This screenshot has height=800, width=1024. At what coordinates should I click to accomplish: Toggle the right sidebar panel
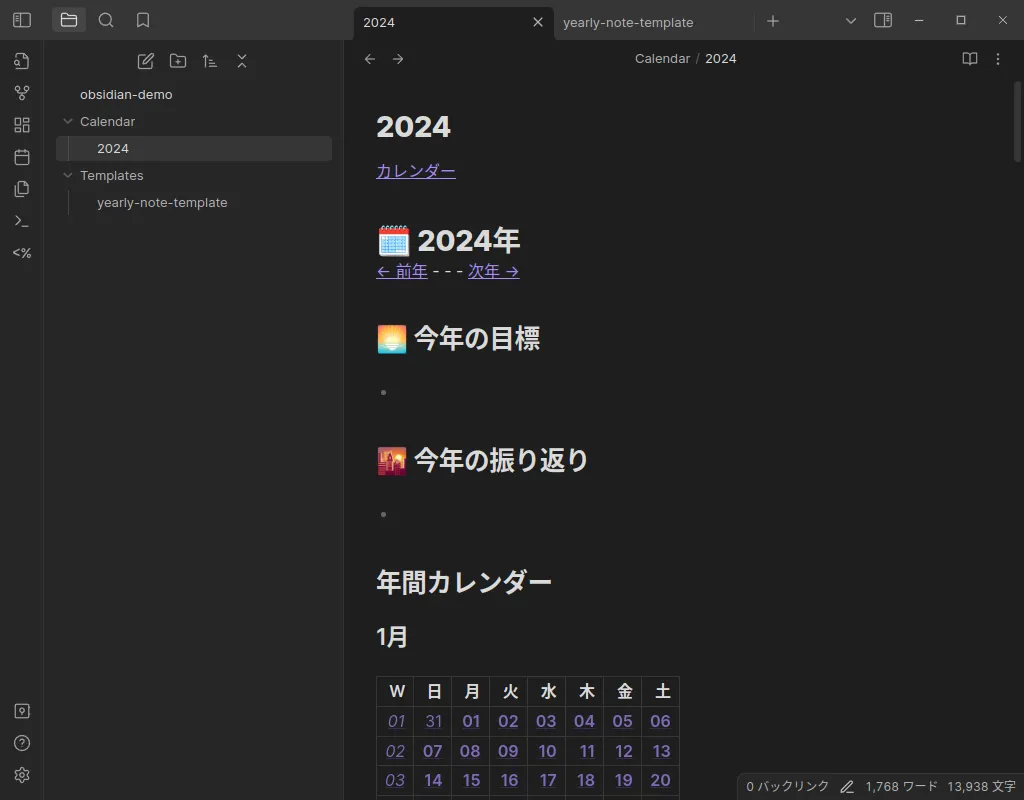click(883, 20)
